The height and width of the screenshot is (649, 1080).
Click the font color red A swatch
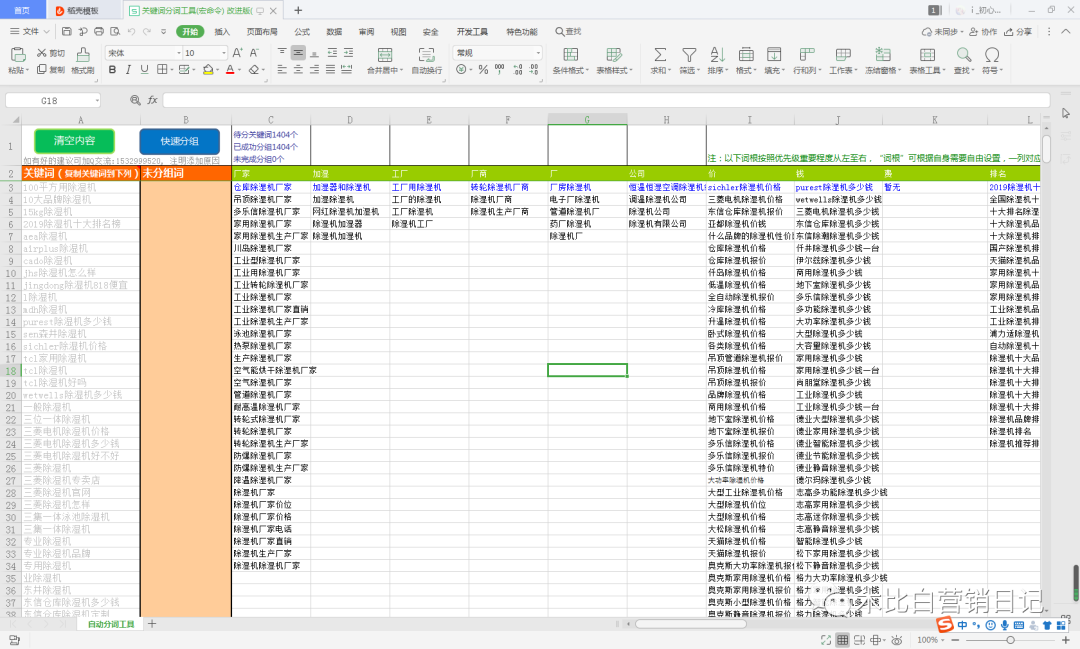229,70
